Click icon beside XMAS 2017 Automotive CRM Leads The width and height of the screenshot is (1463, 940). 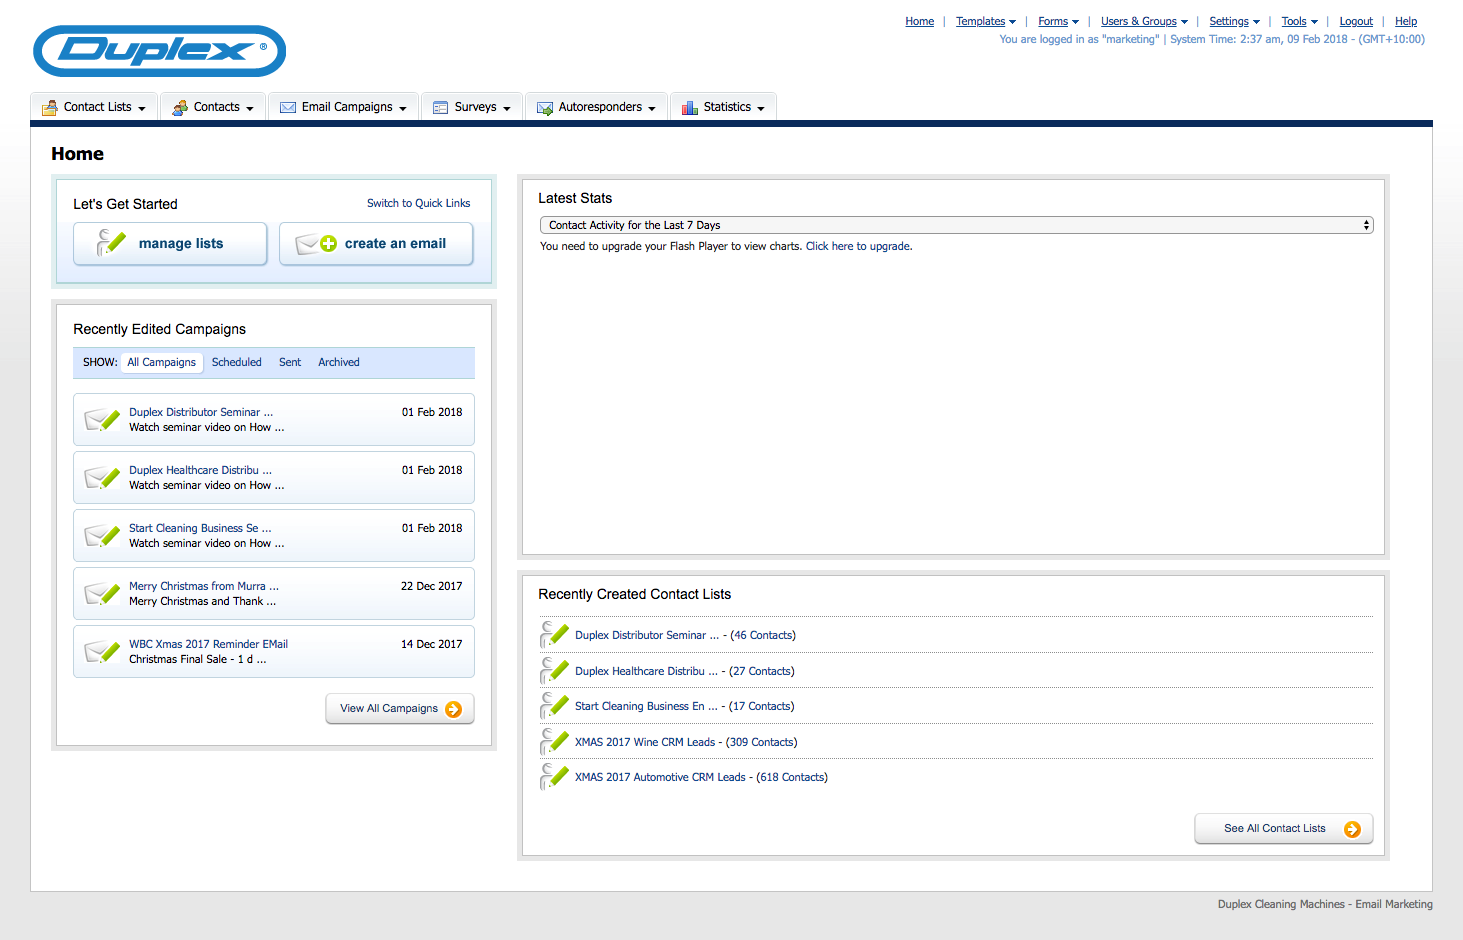pyautogui.click(x=554, y=777)
